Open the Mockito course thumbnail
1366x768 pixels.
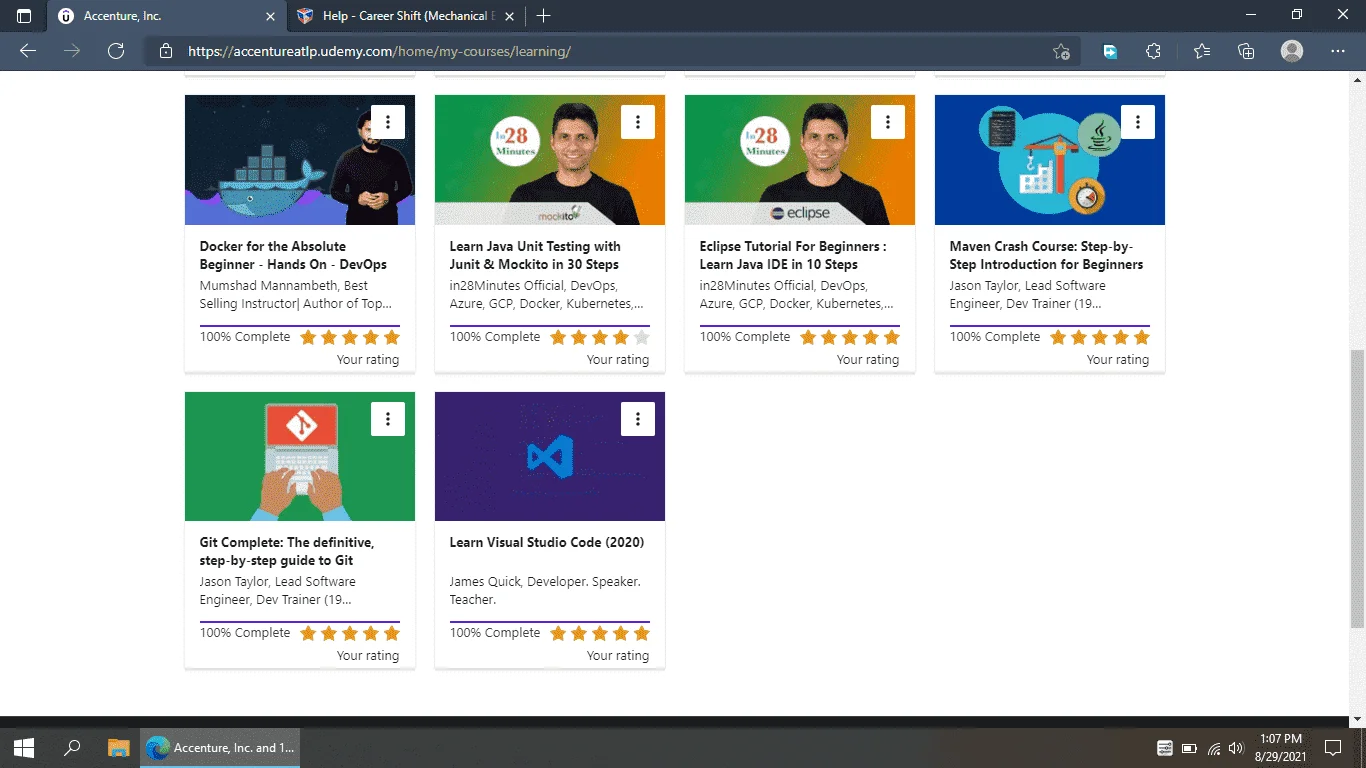click(x=550, y=160)
